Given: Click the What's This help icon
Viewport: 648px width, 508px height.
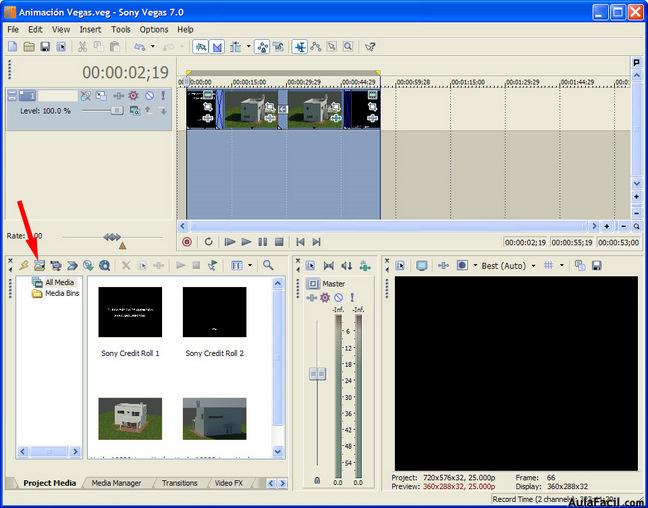Looking at the screenshot, I should (x=370, y=47).
